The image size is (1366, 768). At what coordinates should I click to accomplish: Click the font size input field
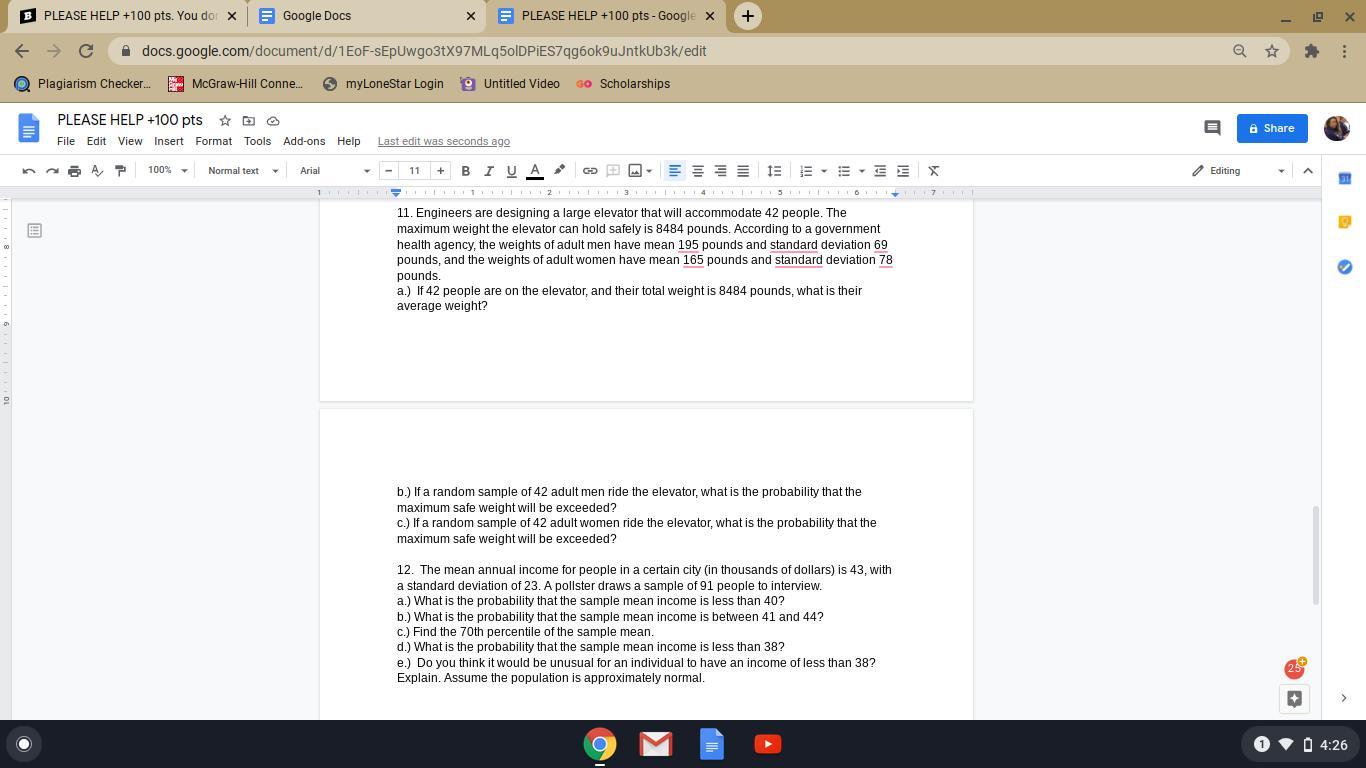[x=414, y=171]
